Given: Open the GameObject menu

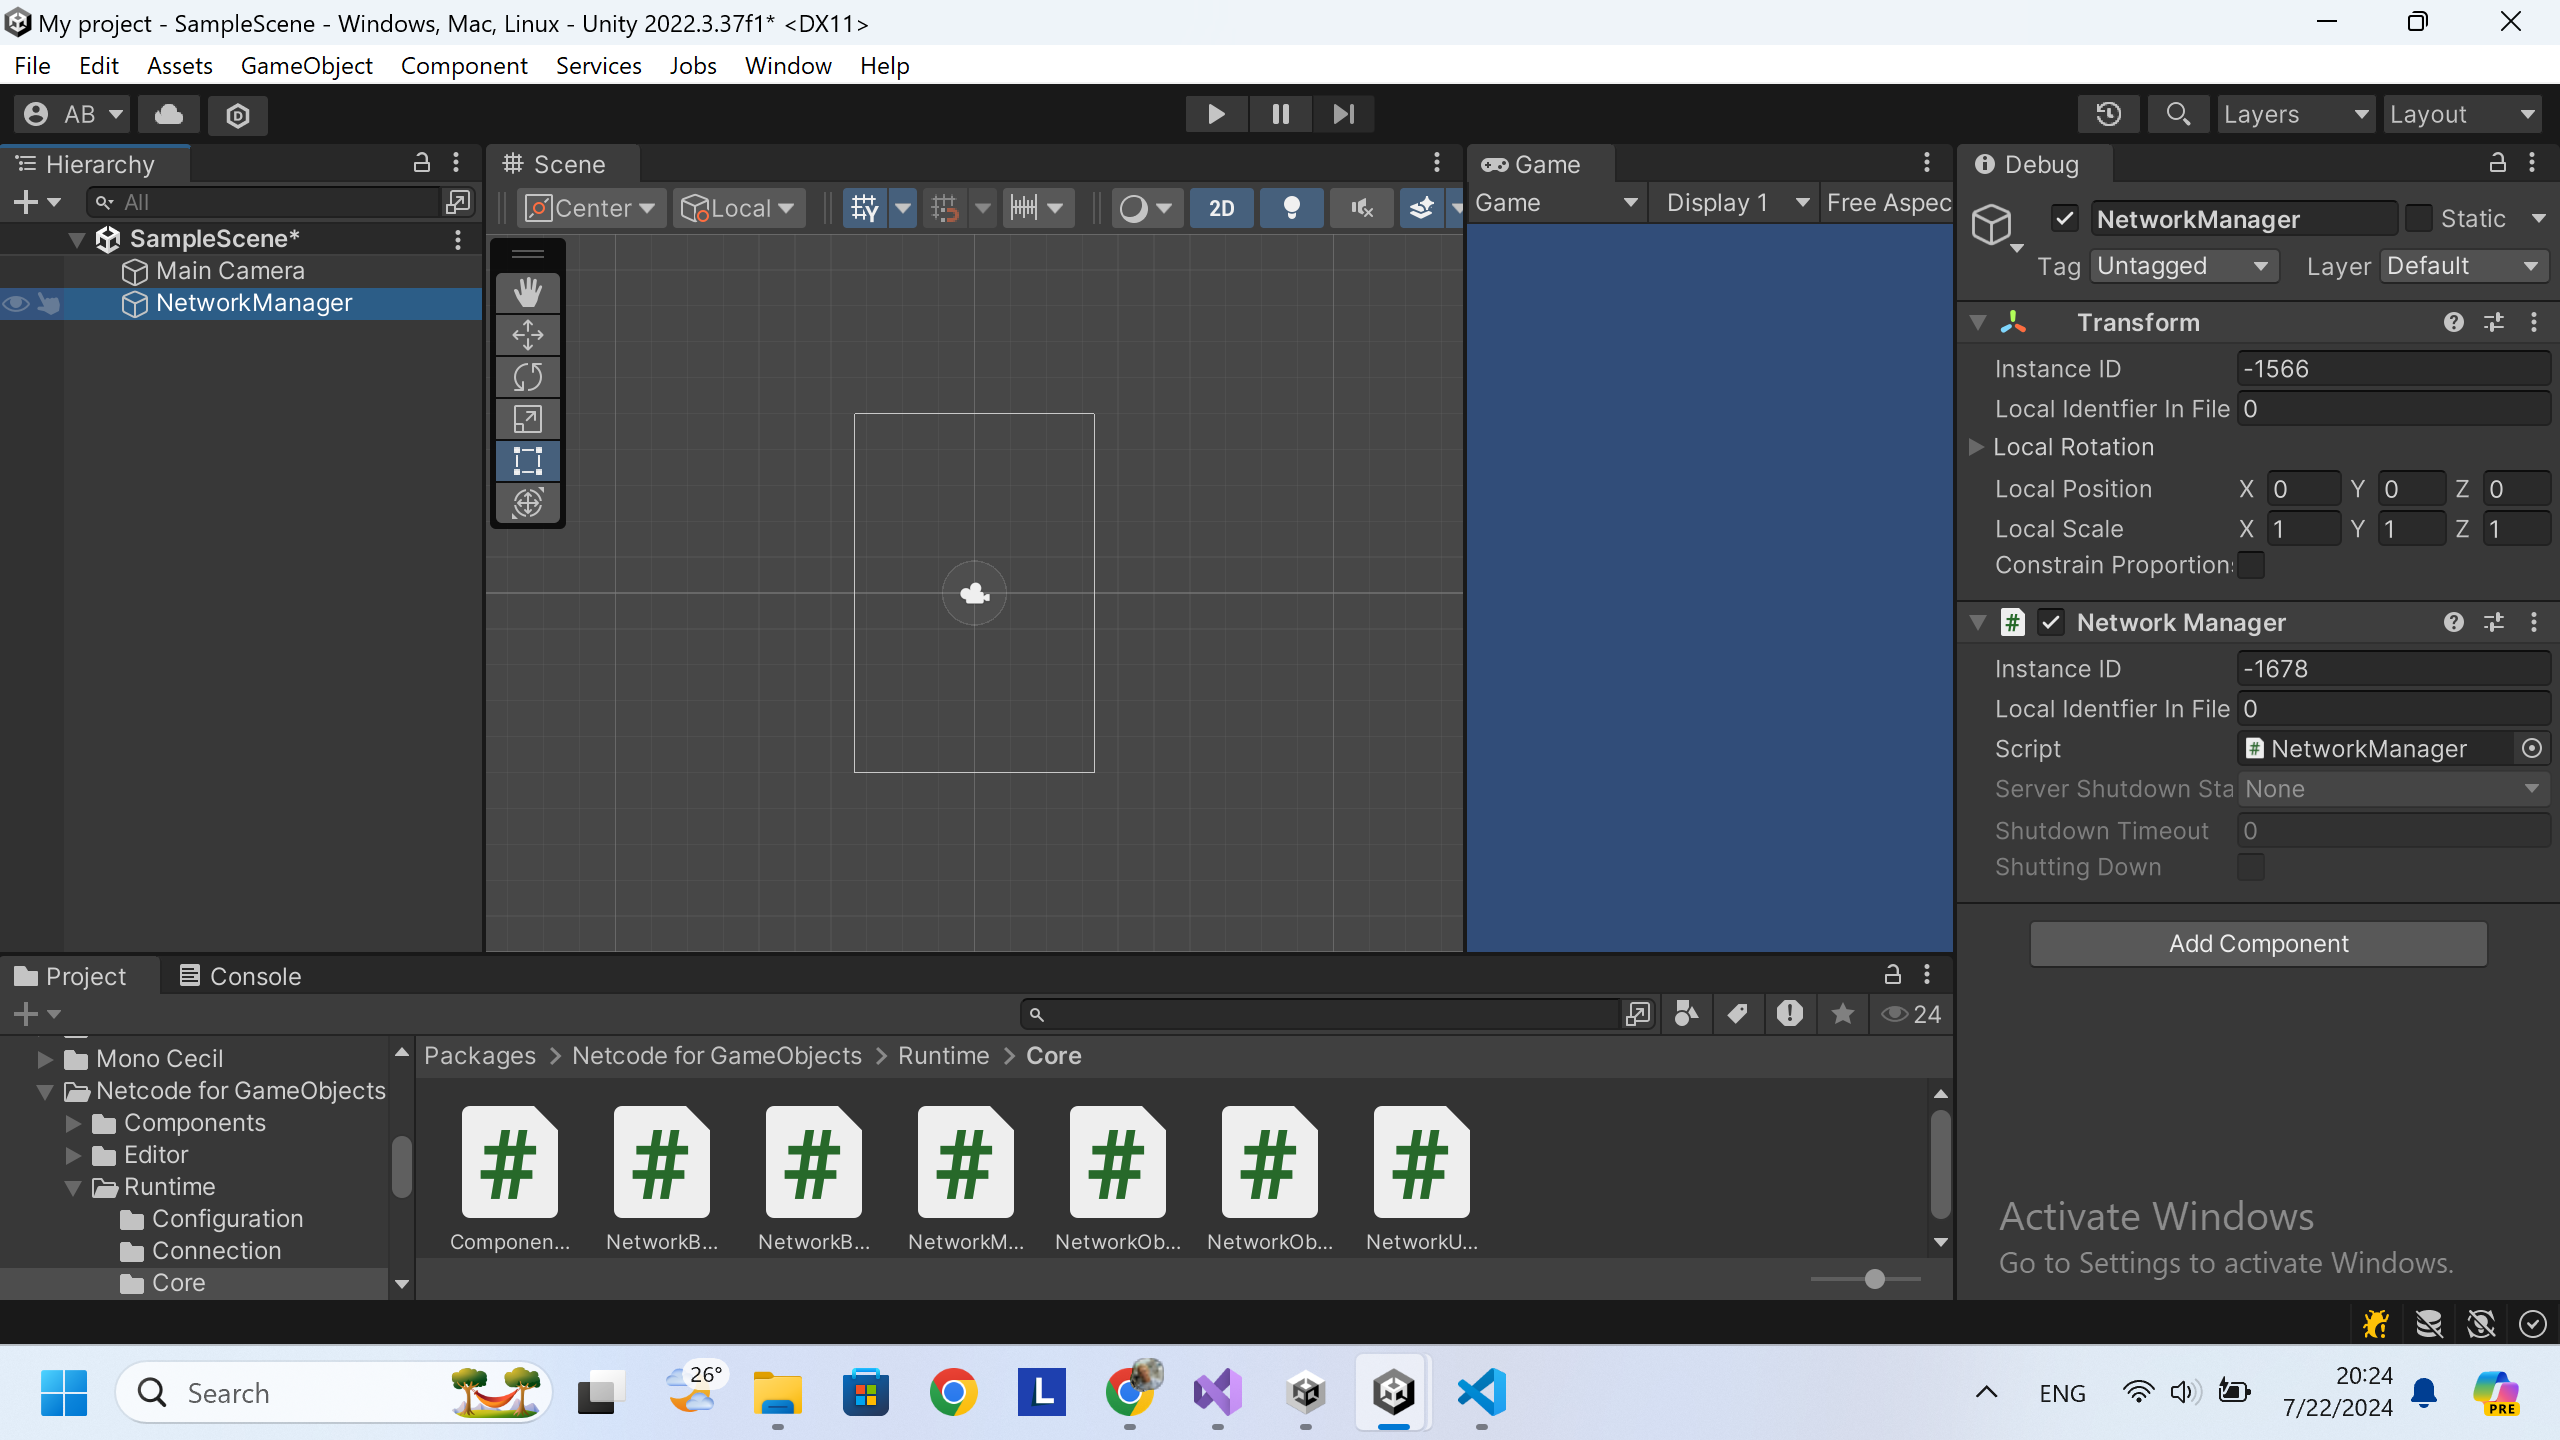Looking at the screenshot, I should pos(306,65).
